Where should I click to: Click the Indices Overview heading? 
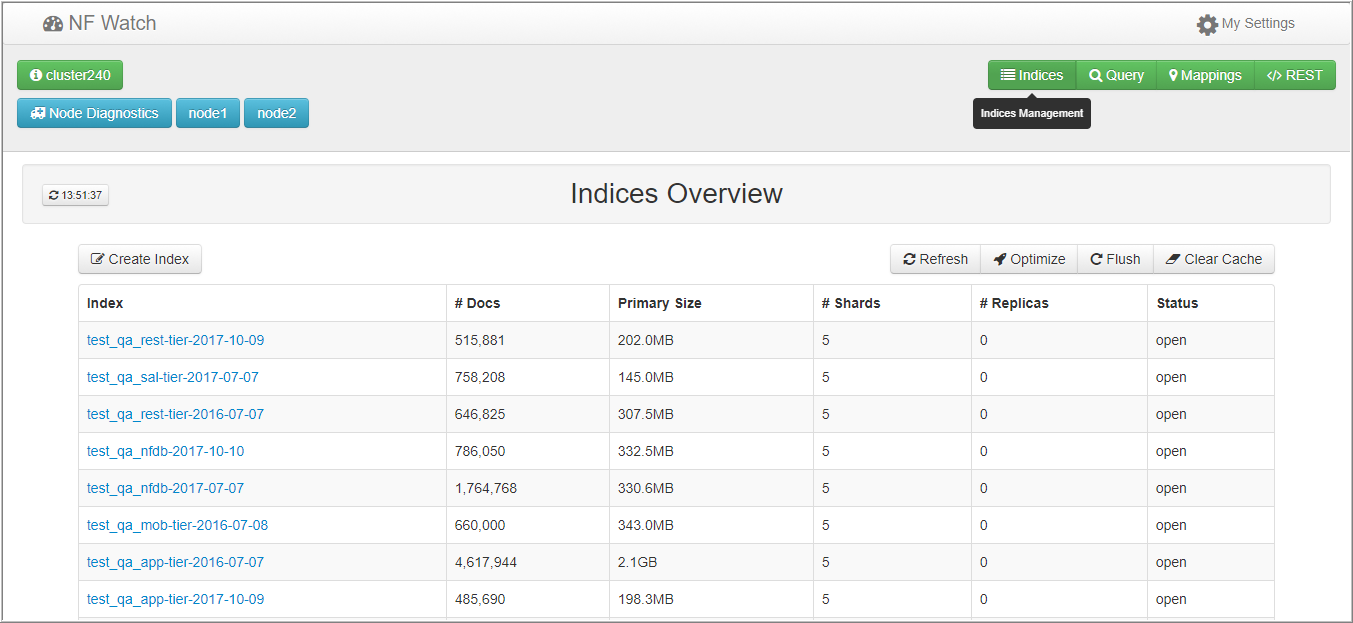676,194
